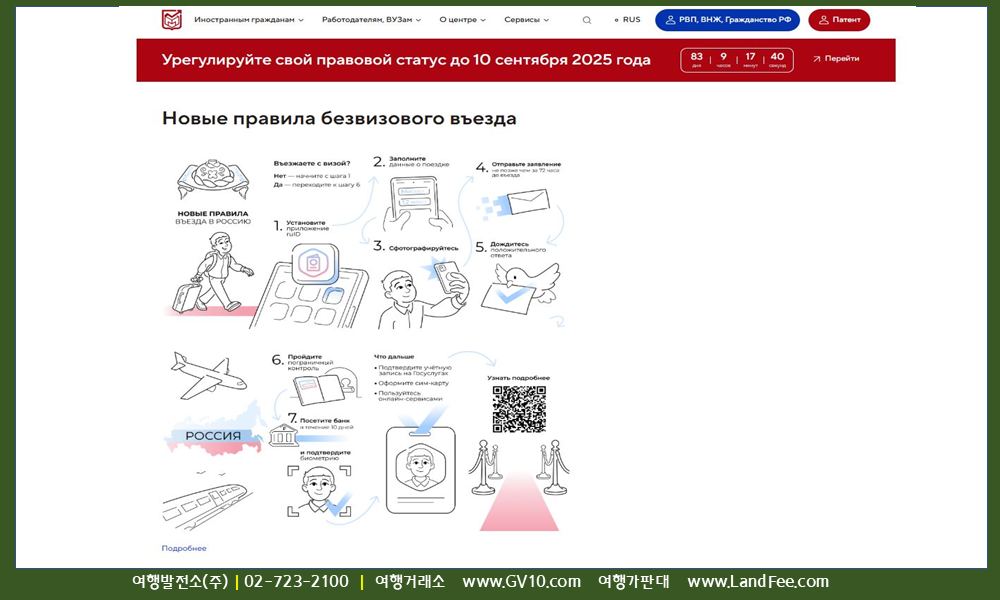The image size is (1000, 600).
Task: Expand the Иностранным гражданам dropdown menu
Action: tap(249, 20)
